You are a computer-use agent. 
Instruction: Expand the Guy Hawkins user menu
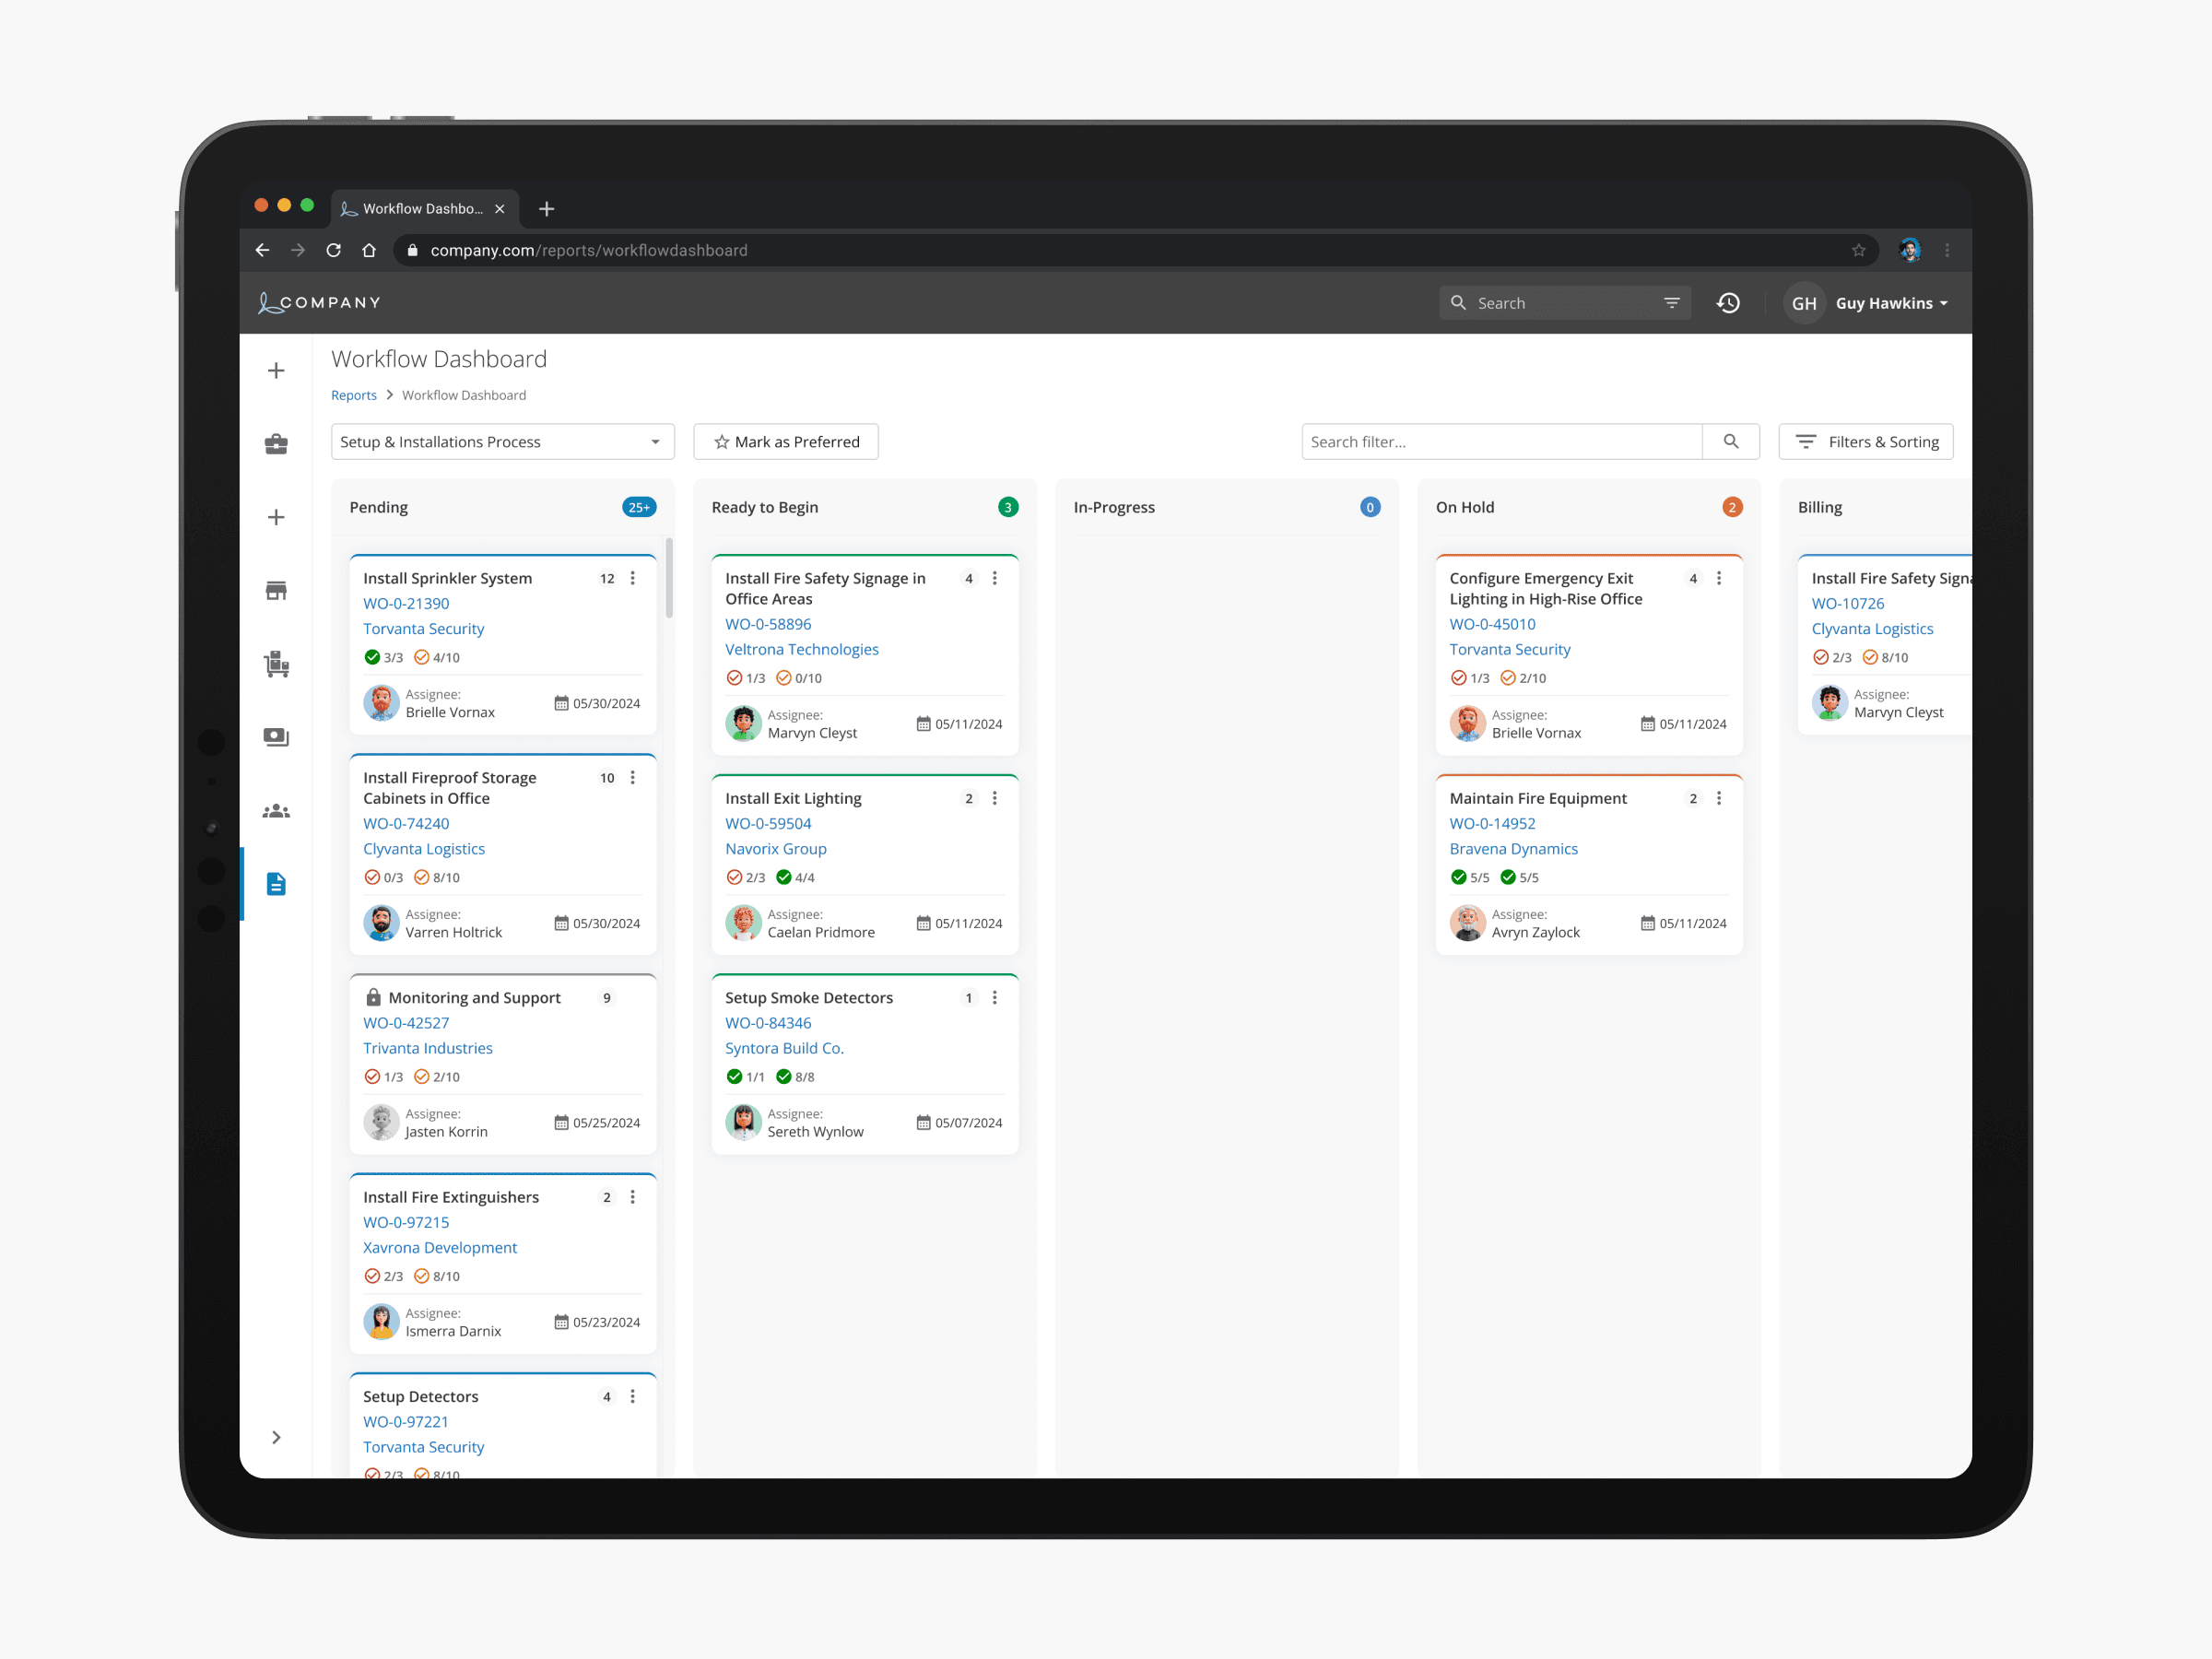tap(1890, 303)
